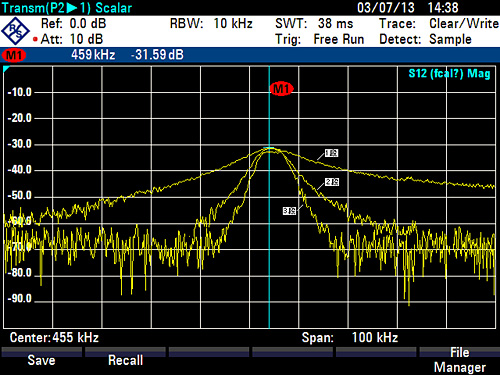Click the M1 marker label on the trace
The width and height of the screenshot is (500, 375).
(282, 89)
